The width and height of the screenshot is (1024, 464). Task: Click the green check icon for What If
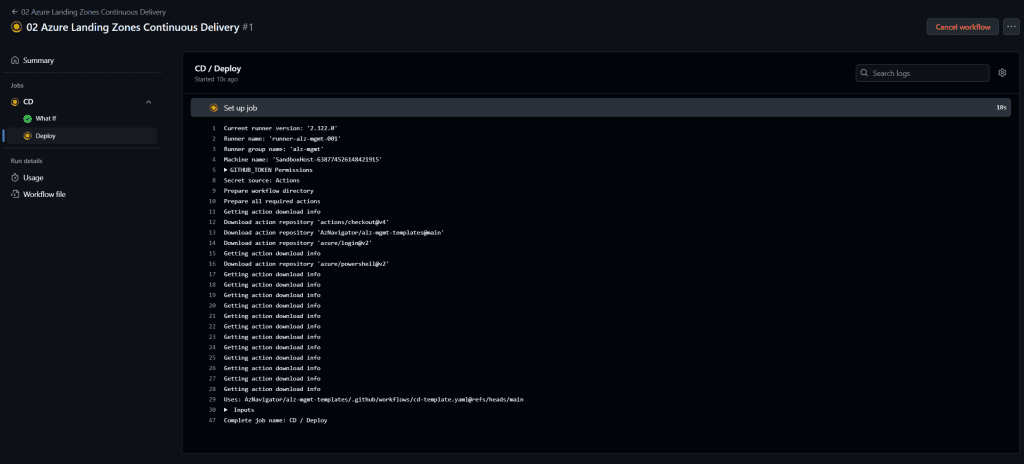pos(28,118)
